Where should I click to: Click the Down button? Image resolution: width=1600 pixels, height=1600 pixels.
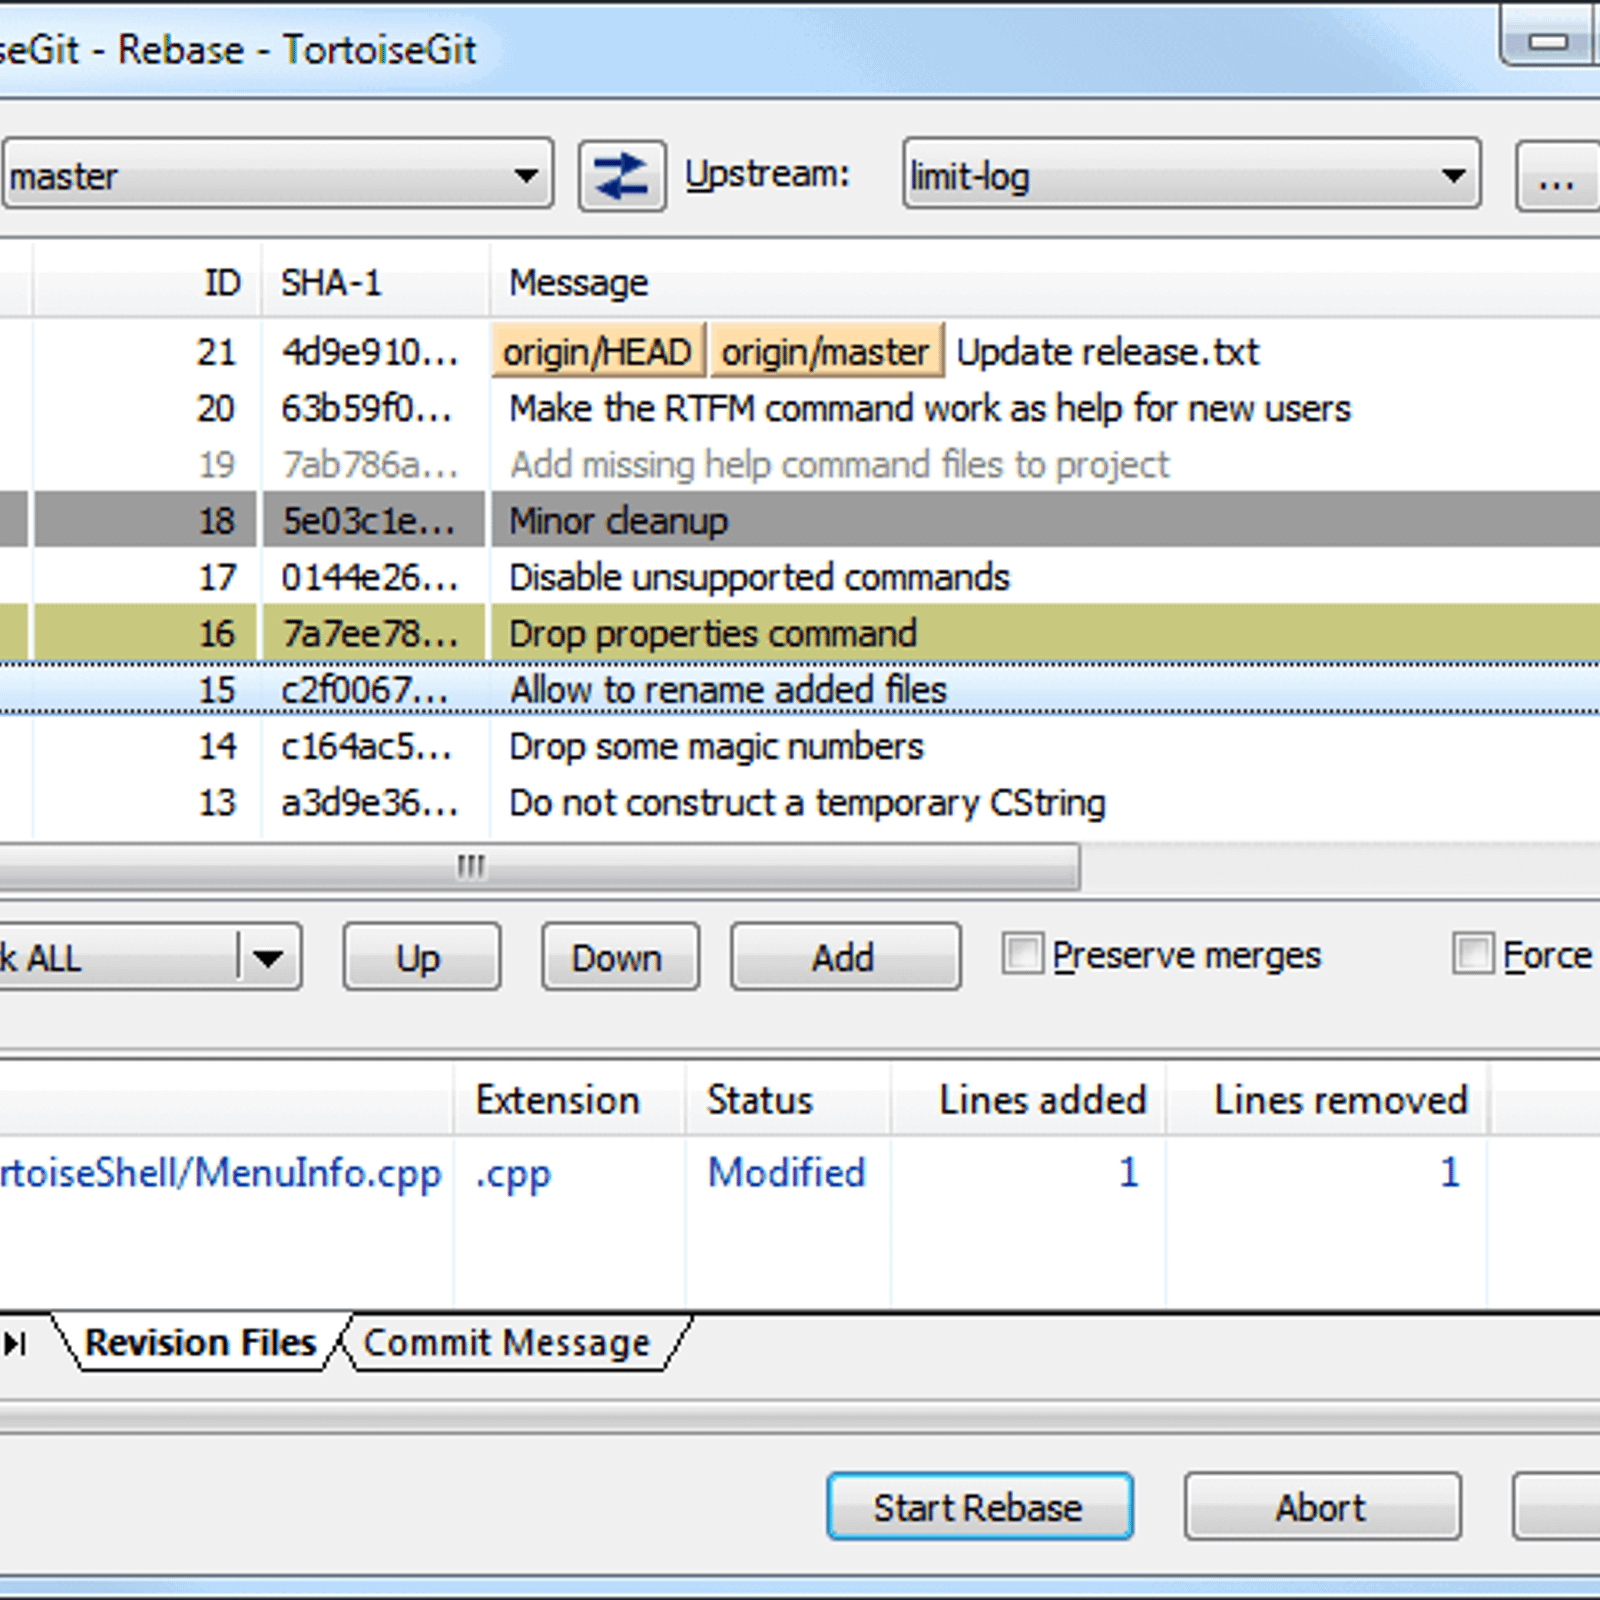coord(619,958)
